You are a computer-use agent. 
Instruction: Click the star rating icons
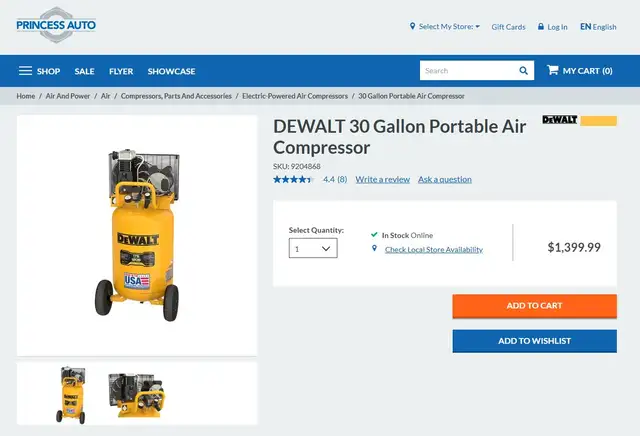click(293, 179)
